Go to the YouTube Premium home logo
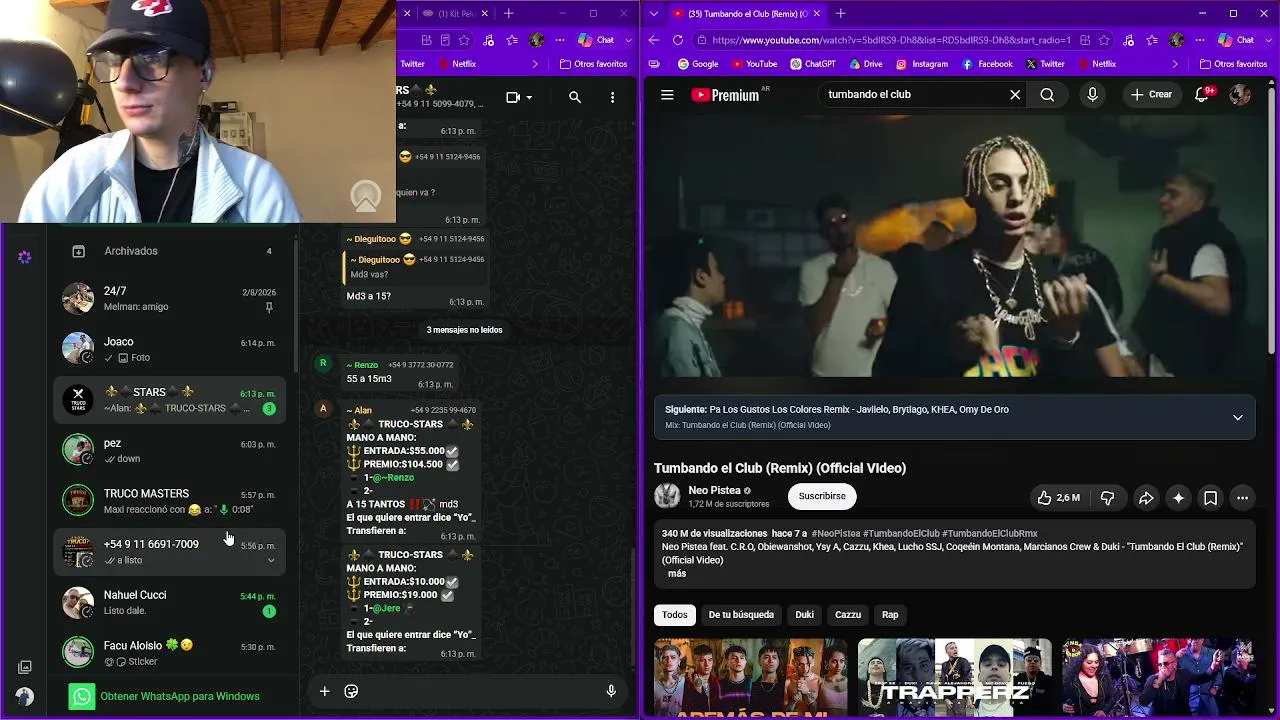The image size is (1280, 720). [725, 95]
